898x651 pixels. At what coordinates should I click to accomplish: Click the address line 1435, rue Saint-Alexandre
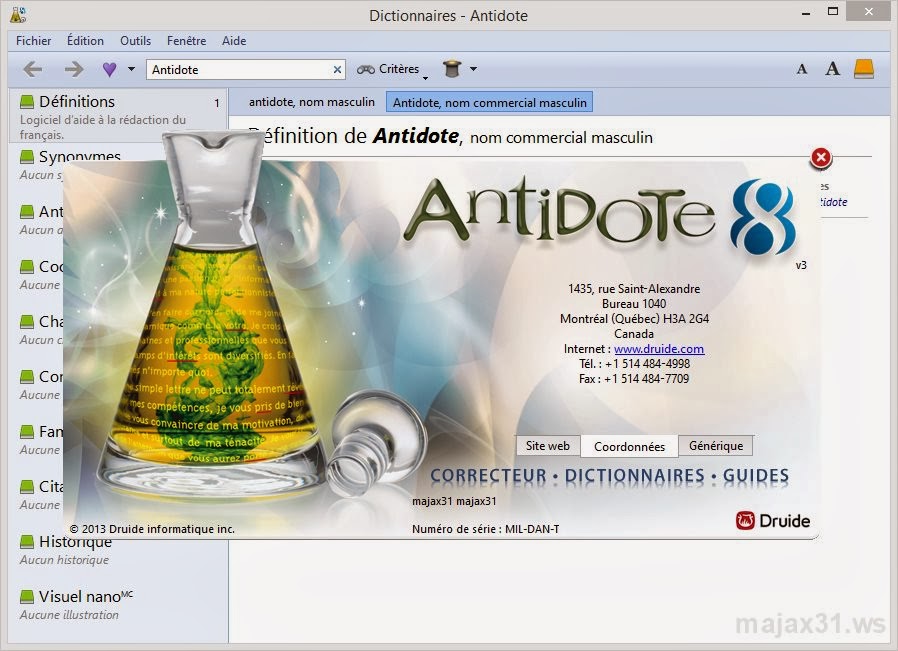[634, 289]
